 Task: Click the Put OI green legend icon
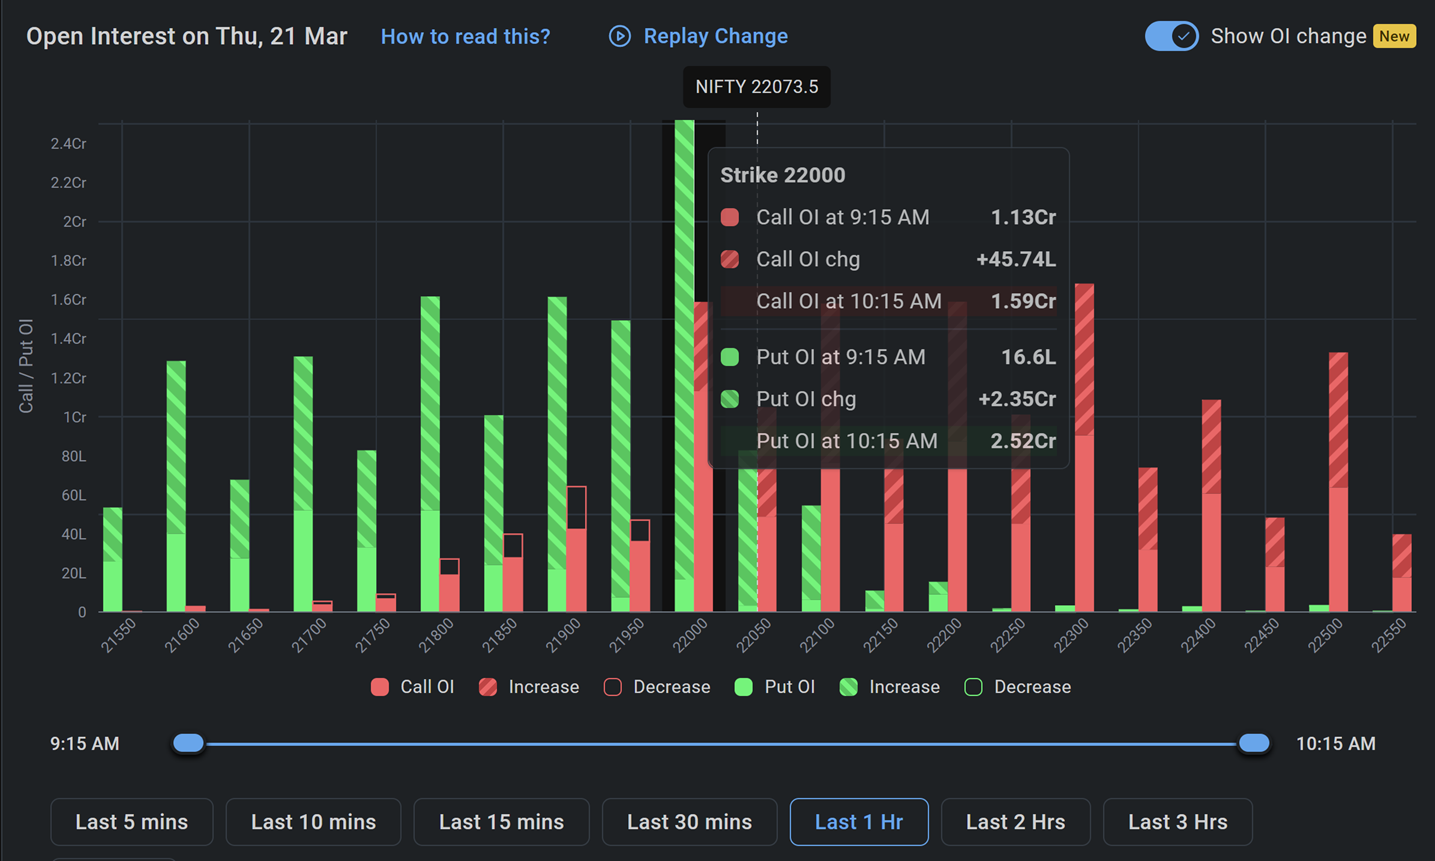(x=743, y=687)
